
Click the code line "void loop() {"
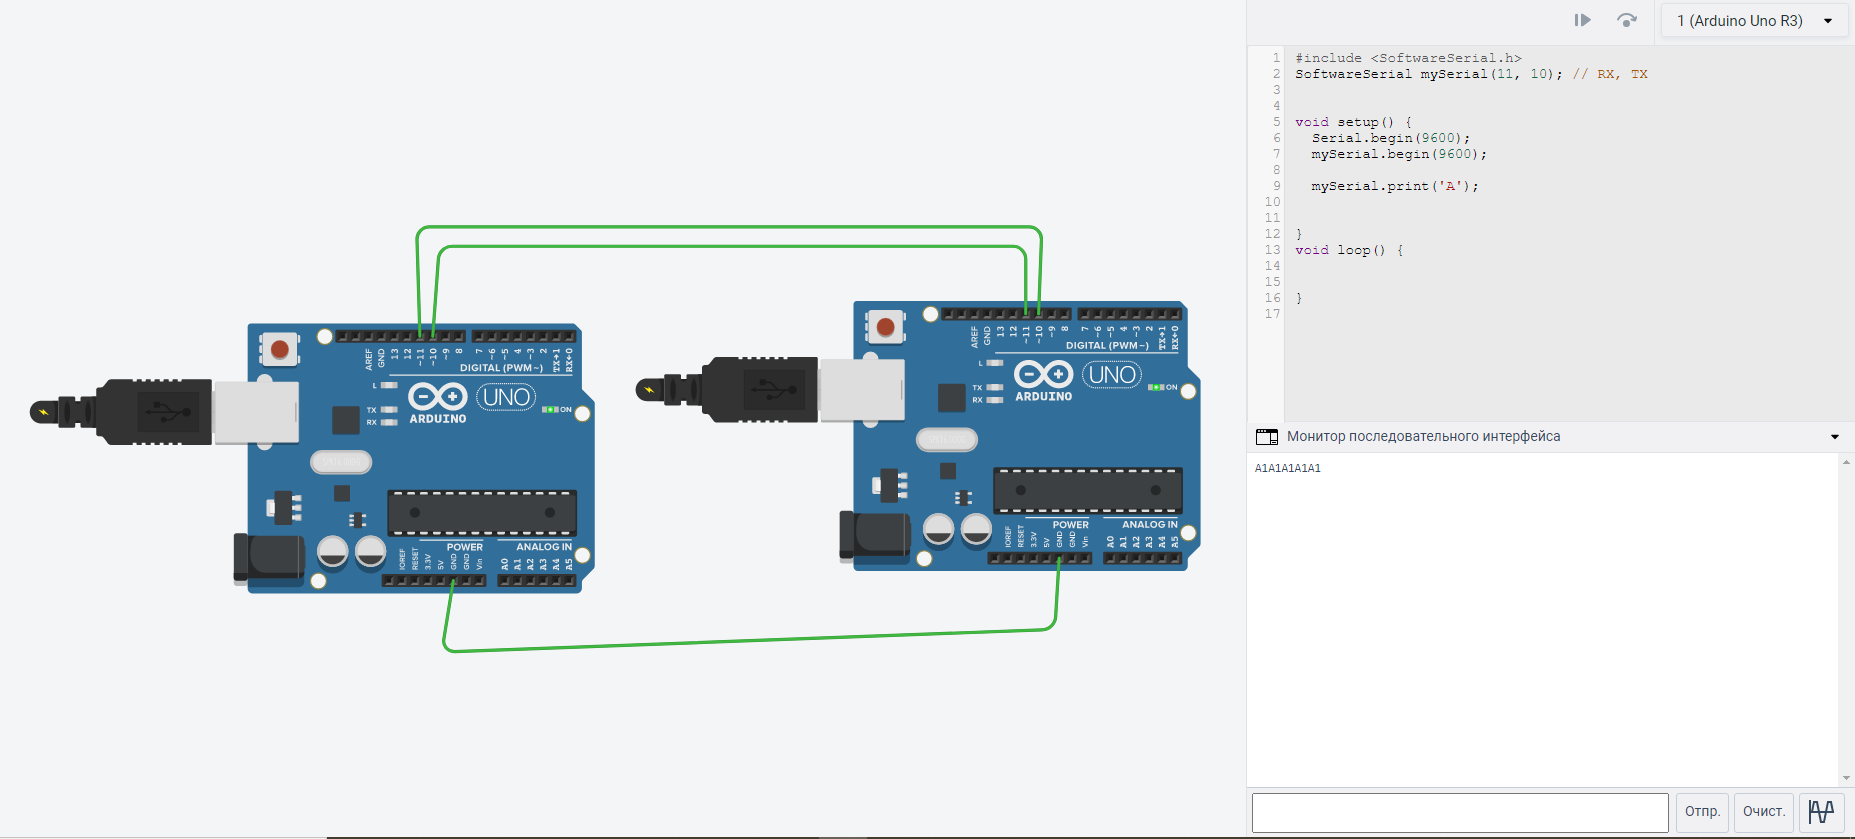pyautogui.click(x=1349, y=250)
